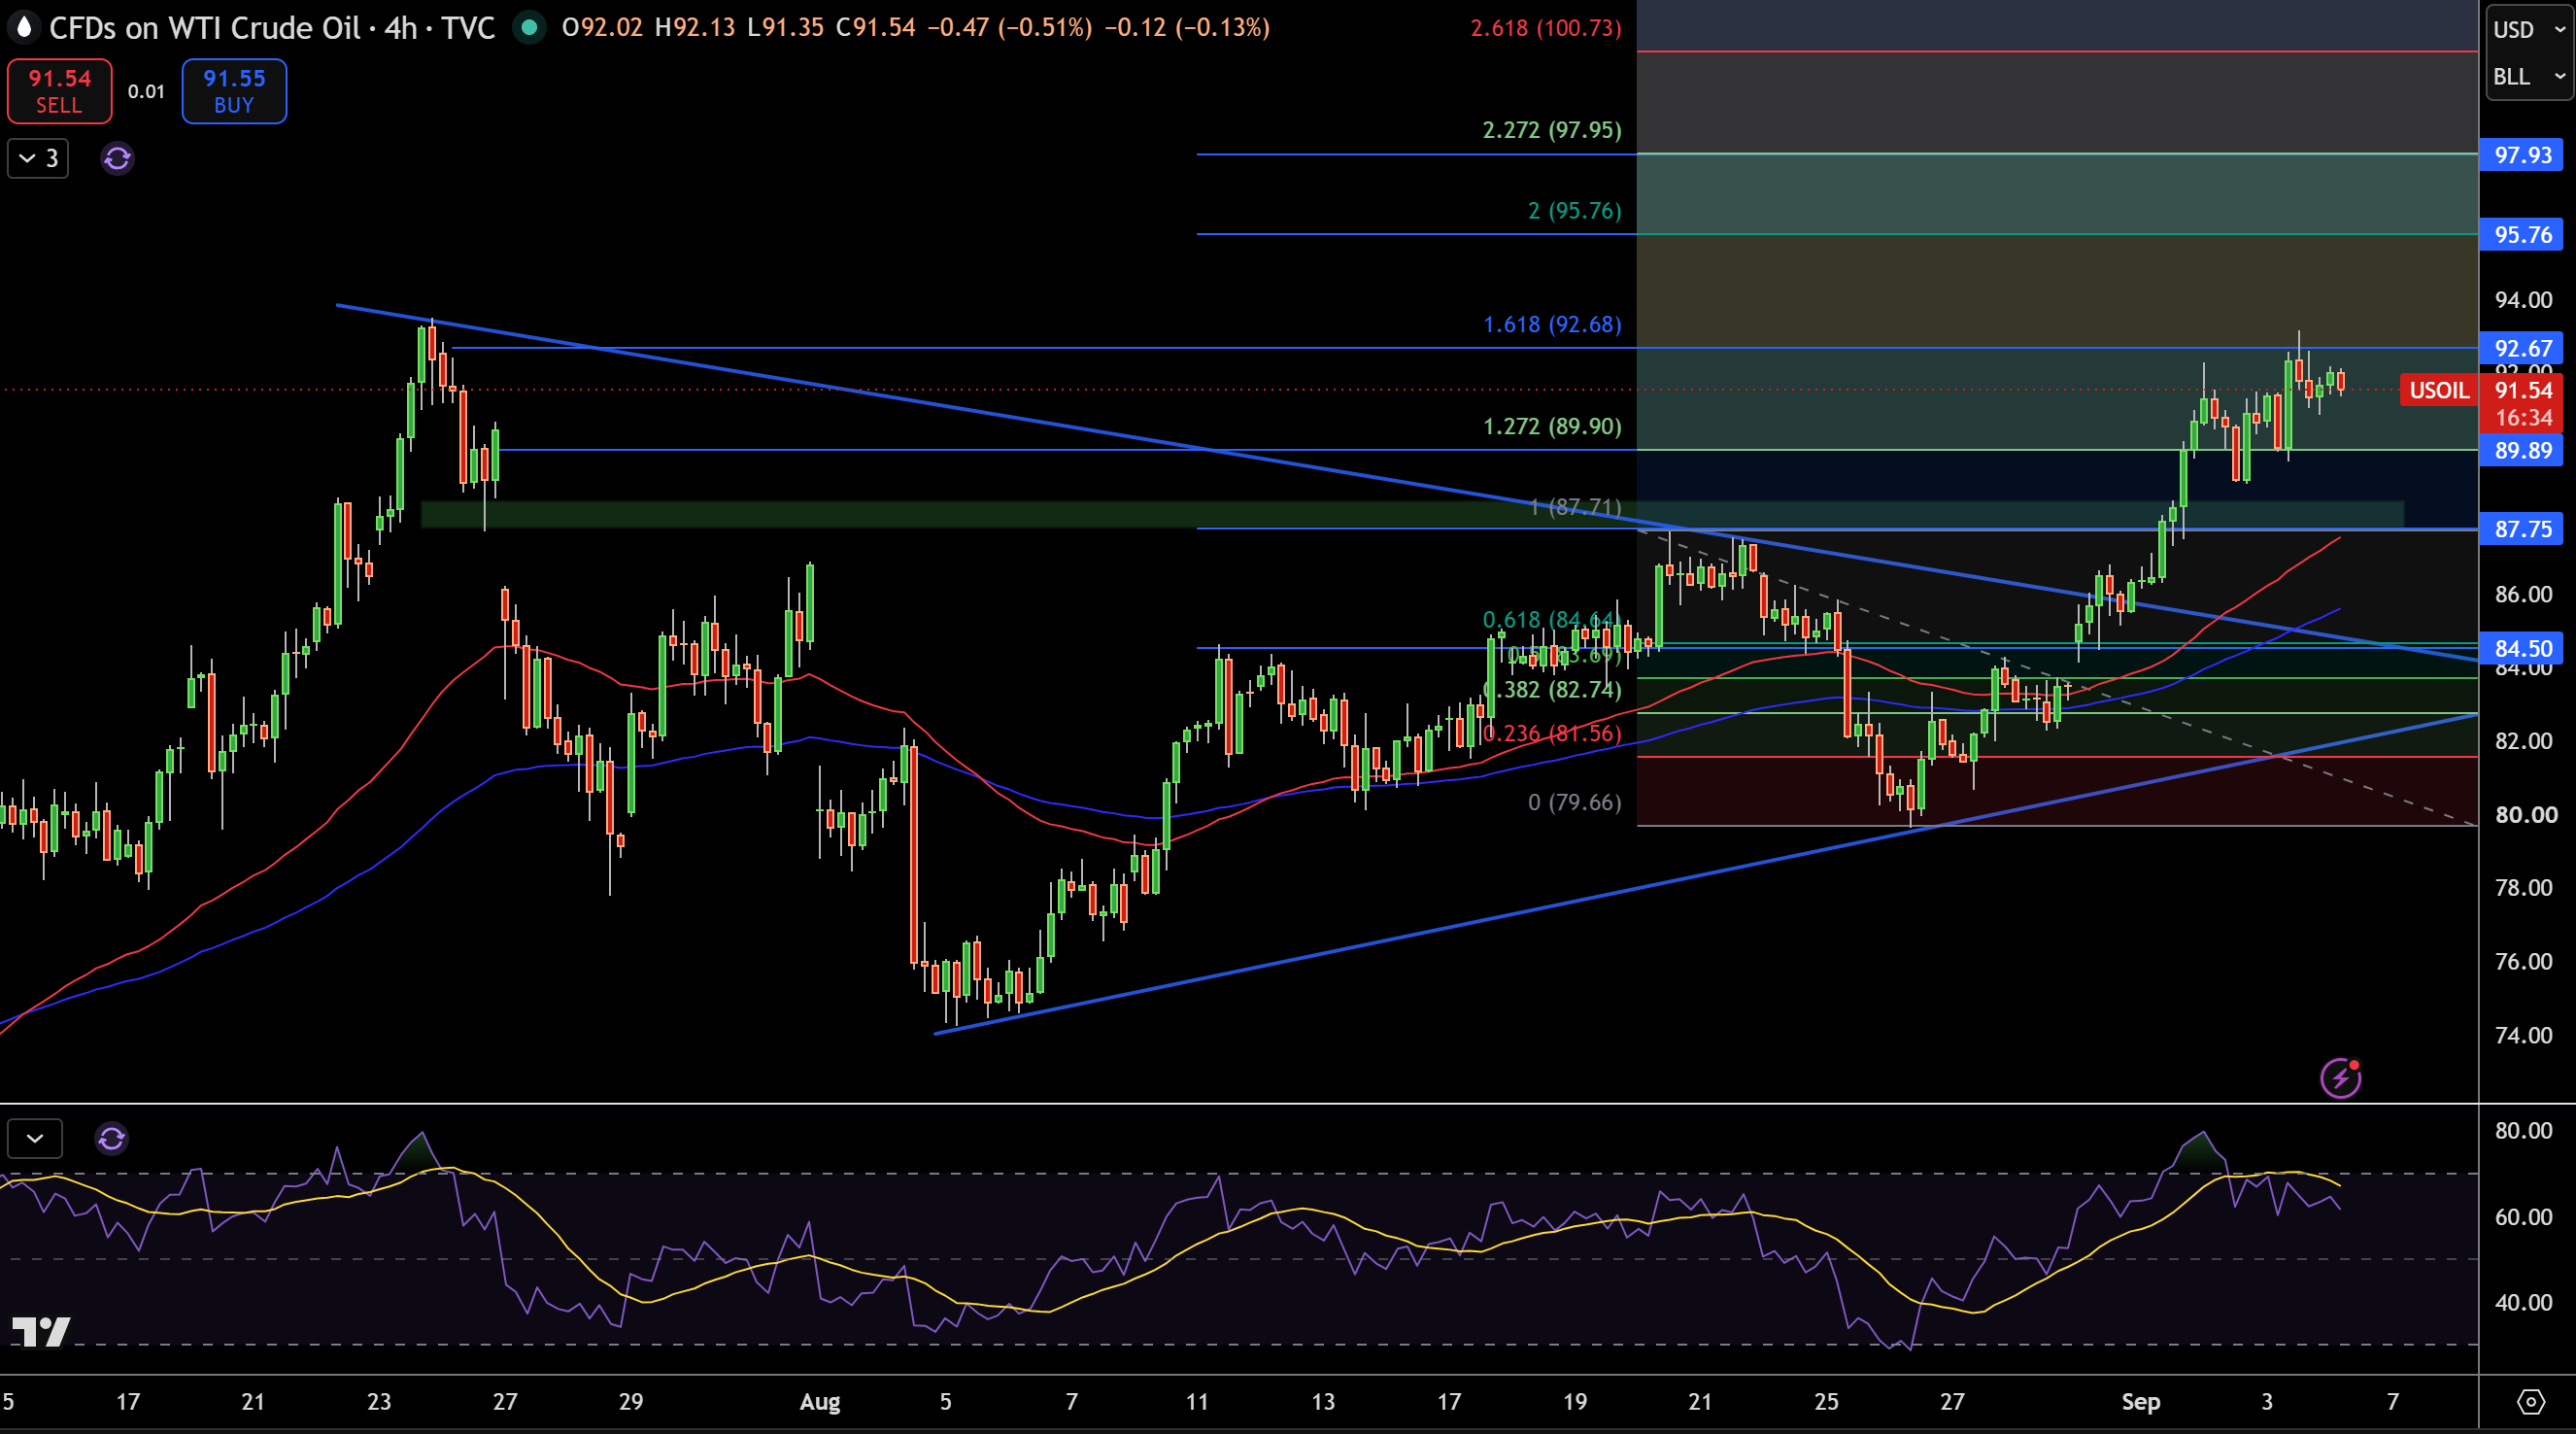Select the 0 (79.66) Fibonacci label

(x=1575, y=802)
